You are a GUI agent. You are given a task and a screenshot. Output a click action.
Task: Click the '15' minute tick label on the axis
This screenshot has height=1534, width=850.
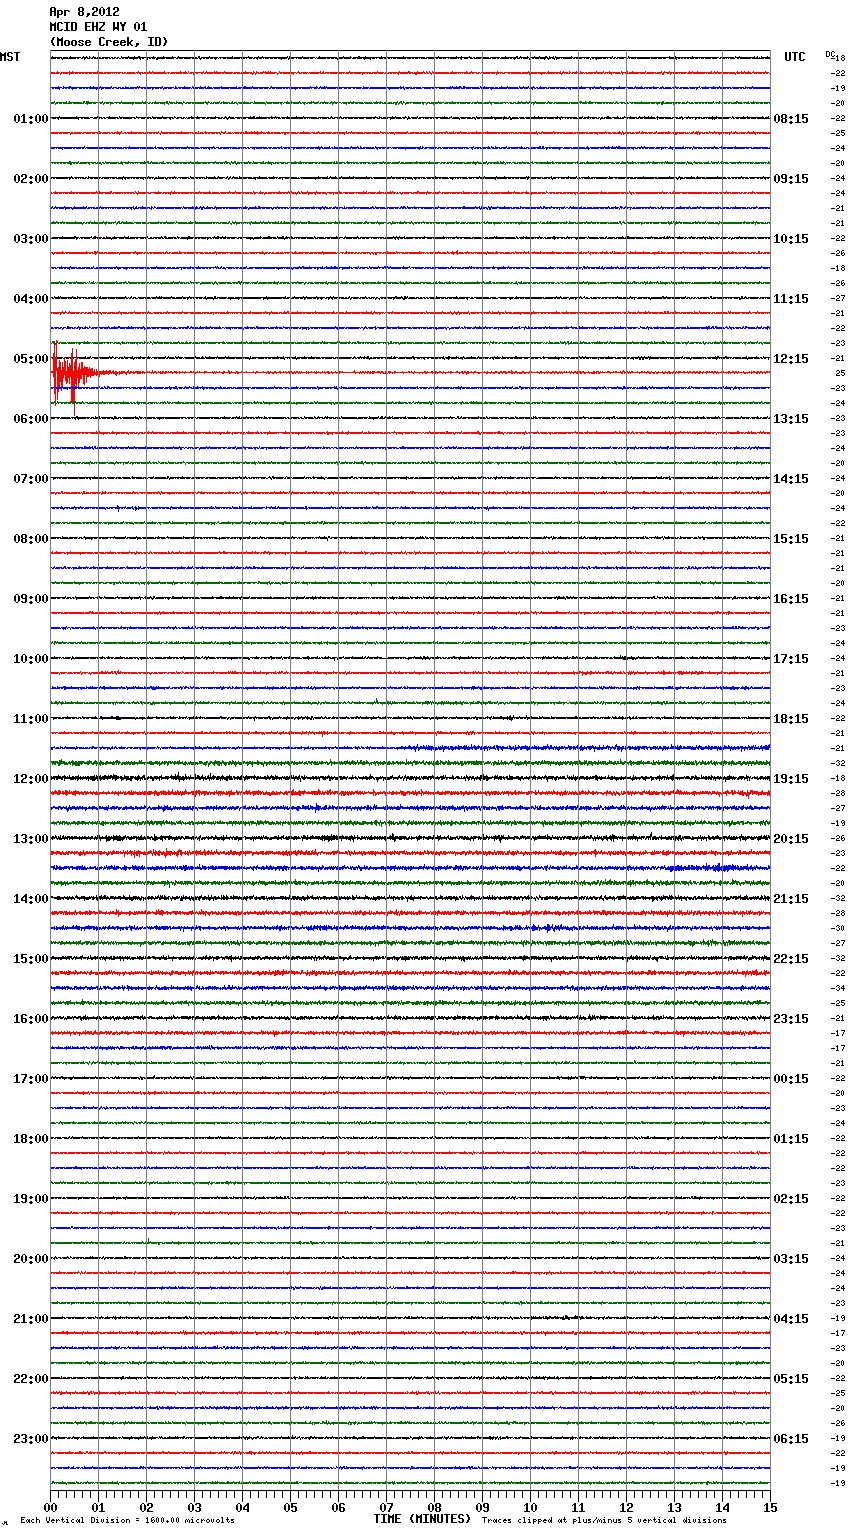pyautogui.click(x=770, y=1507)
